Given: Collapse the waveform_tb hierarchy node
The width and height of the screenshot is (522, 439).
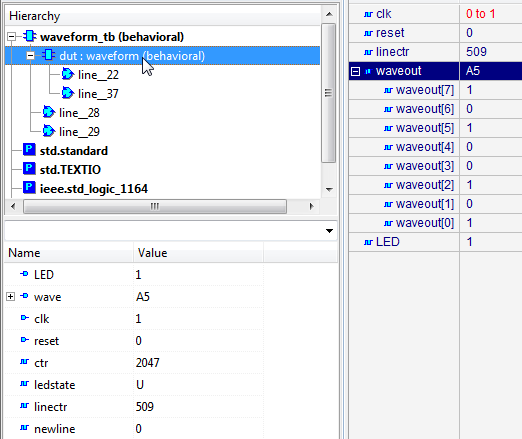Looking at the screenshot, I should (11, 36).
